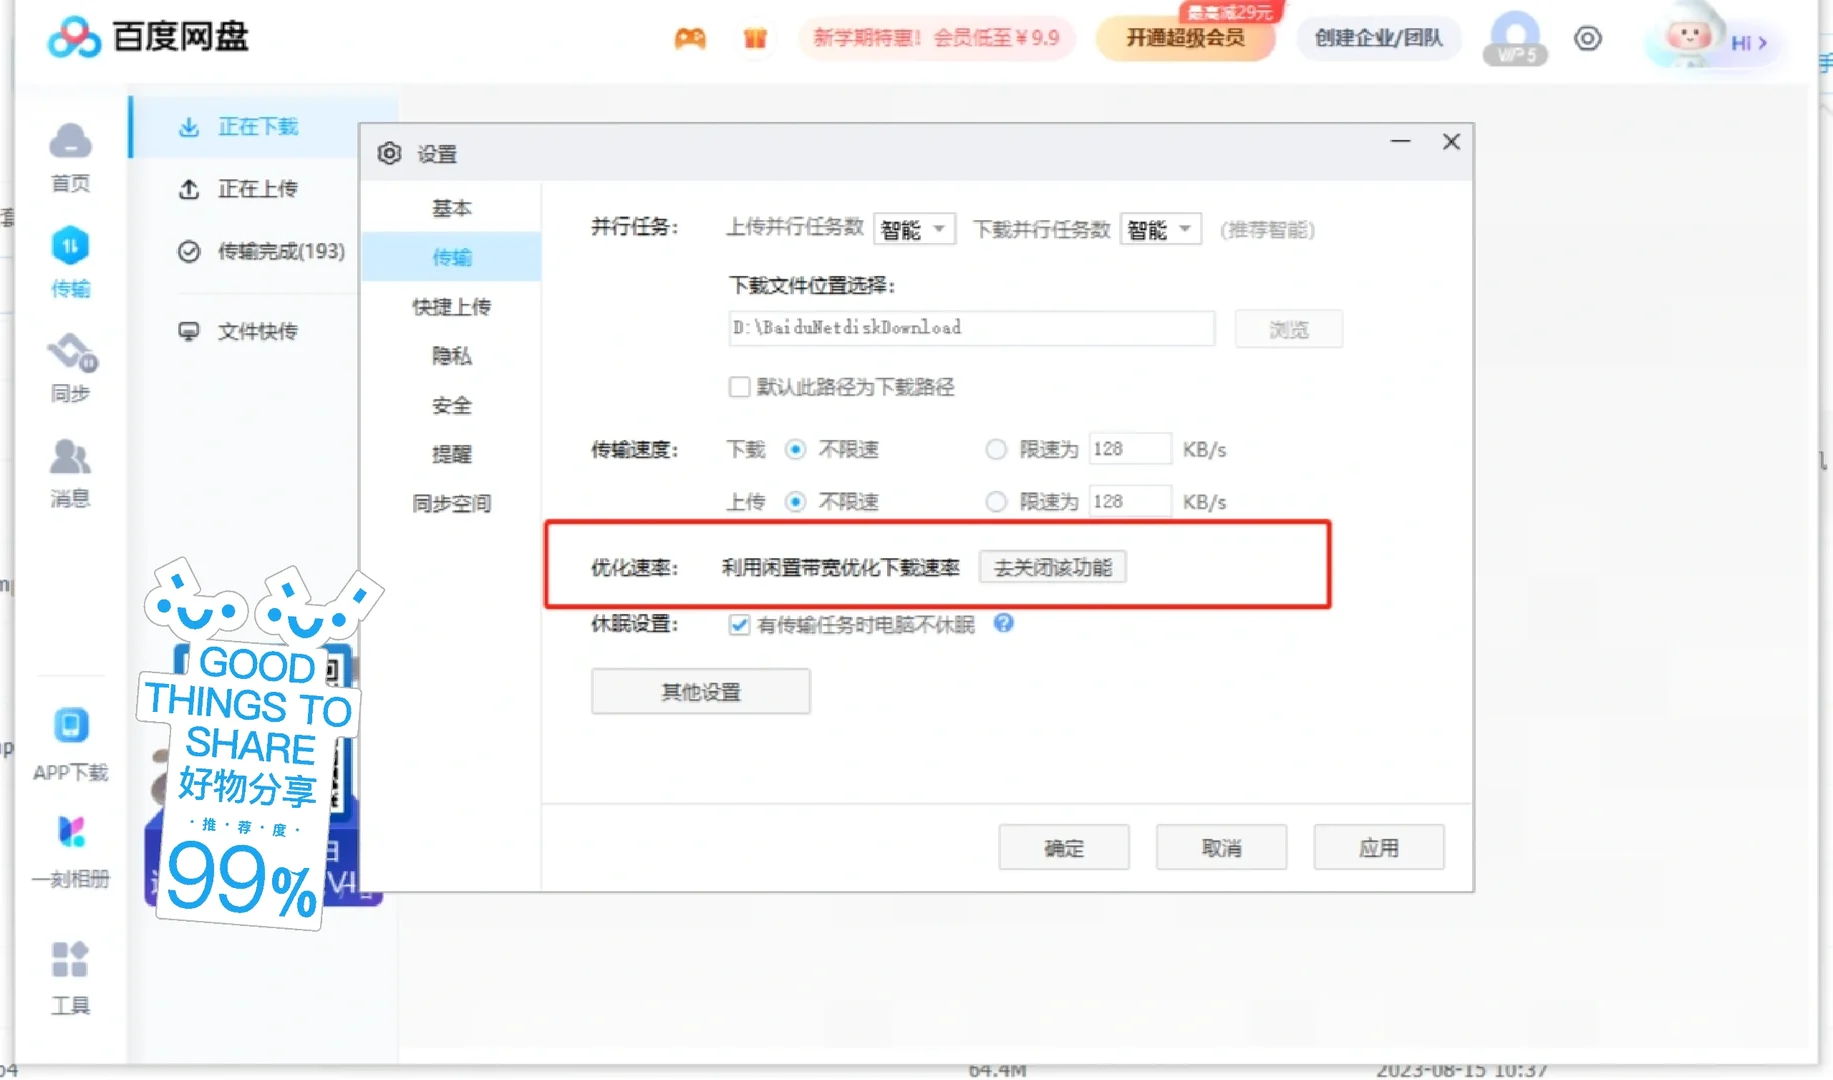Click 去关闭该功能 to disable speed optimization
The image size is (1833, 1080).
[x=1052, y=567]
